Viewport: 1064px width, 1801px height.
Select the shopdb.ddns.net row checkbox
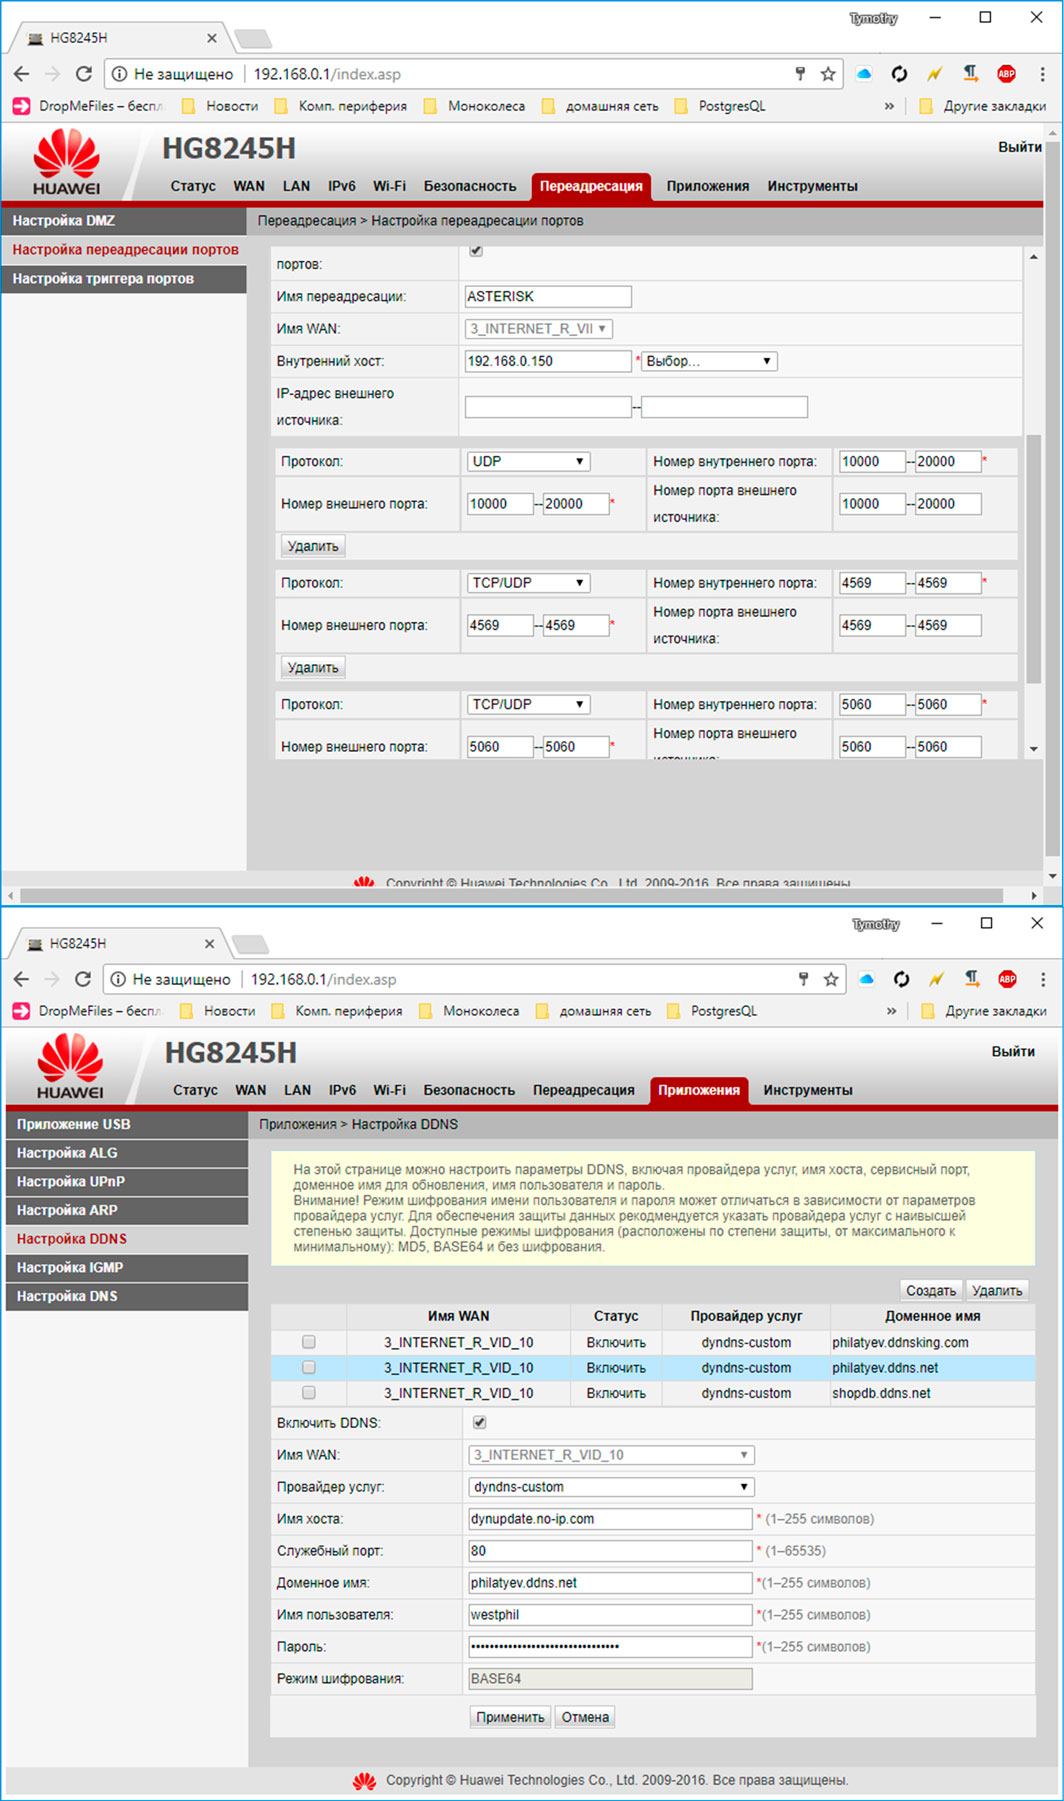pos(309,1393)
